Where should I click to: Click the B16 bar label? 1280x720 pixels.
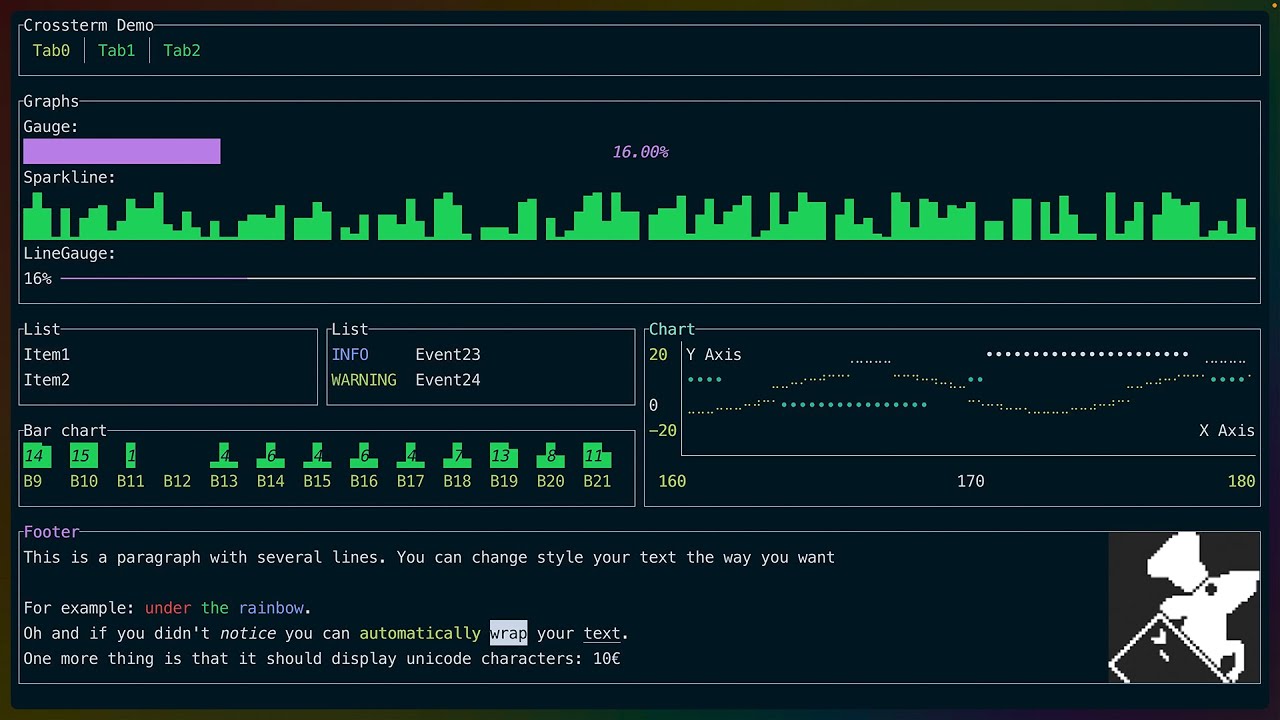click(x=364, y=481)
